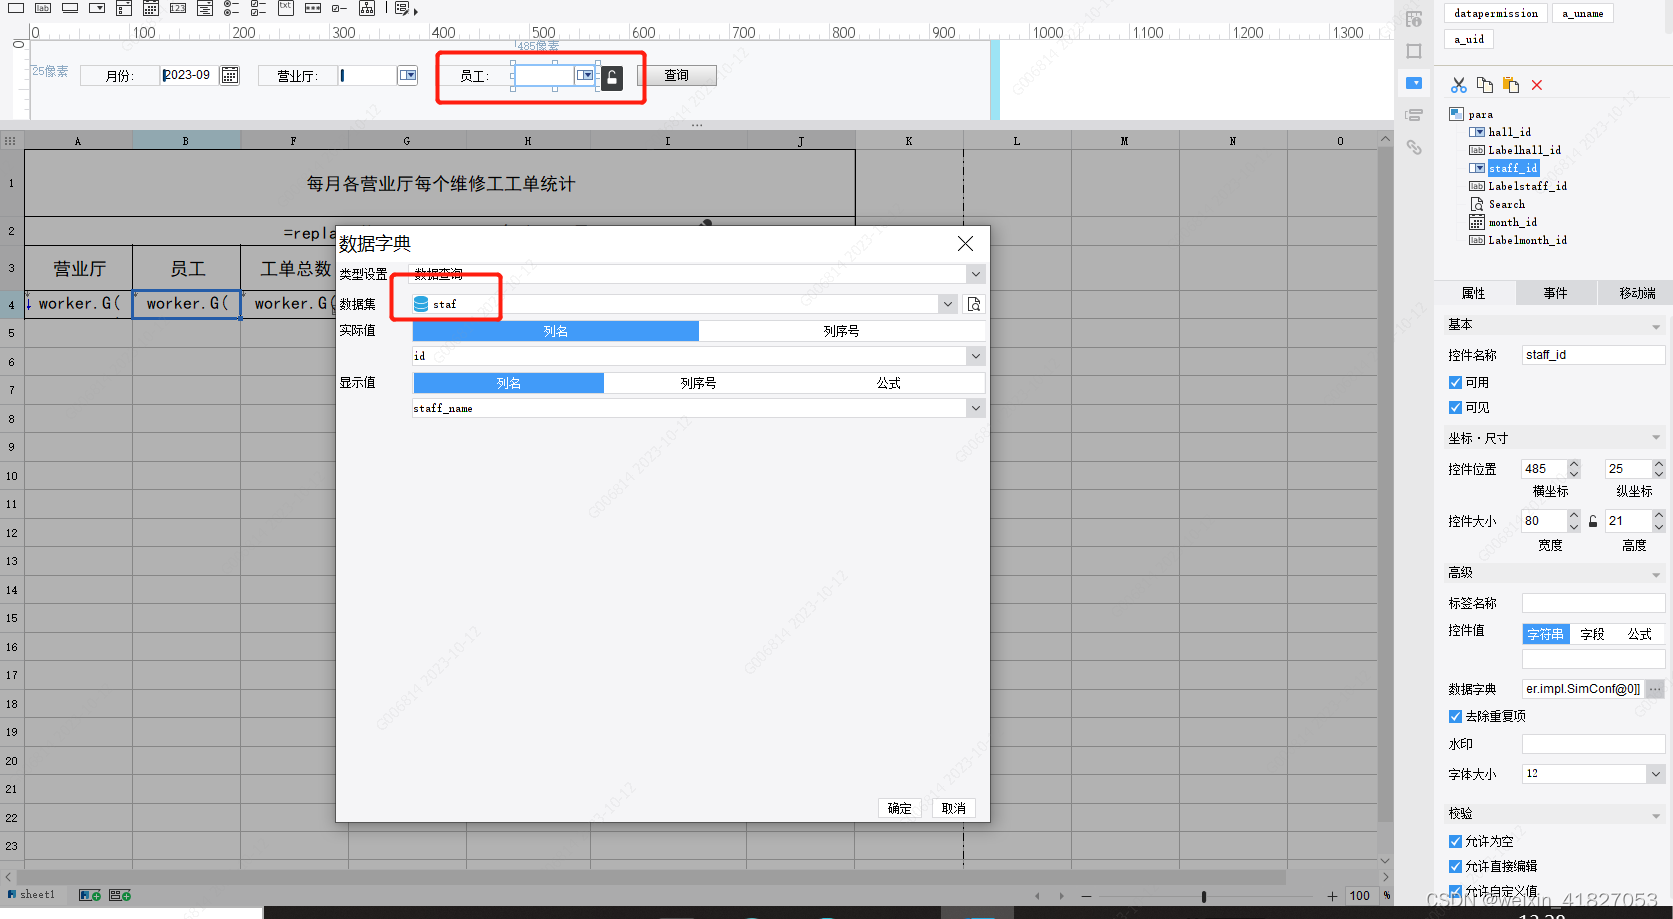Select the tree dropdown widget tool

tap(205, 8)
